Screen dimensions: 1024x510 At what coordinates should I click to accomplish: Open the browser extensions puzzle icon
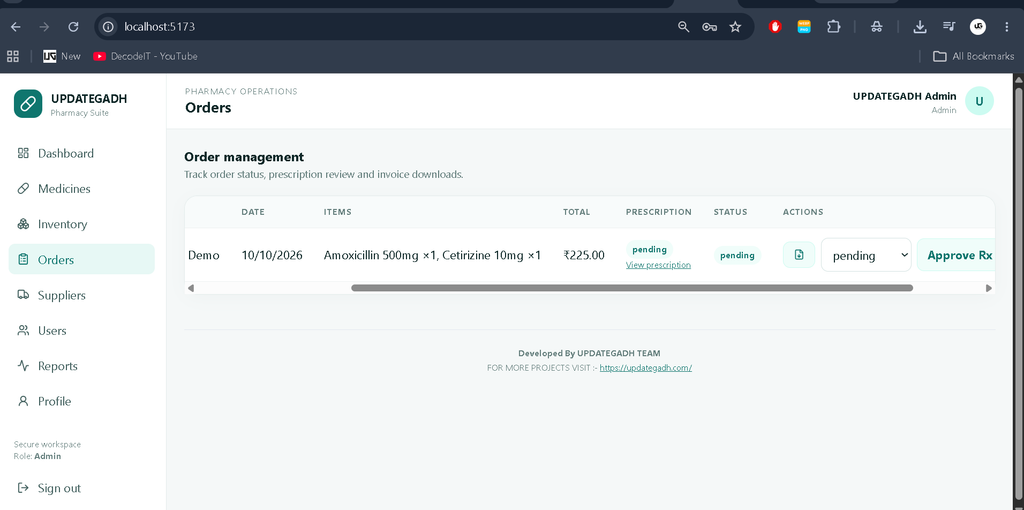[x=833, y=27]
